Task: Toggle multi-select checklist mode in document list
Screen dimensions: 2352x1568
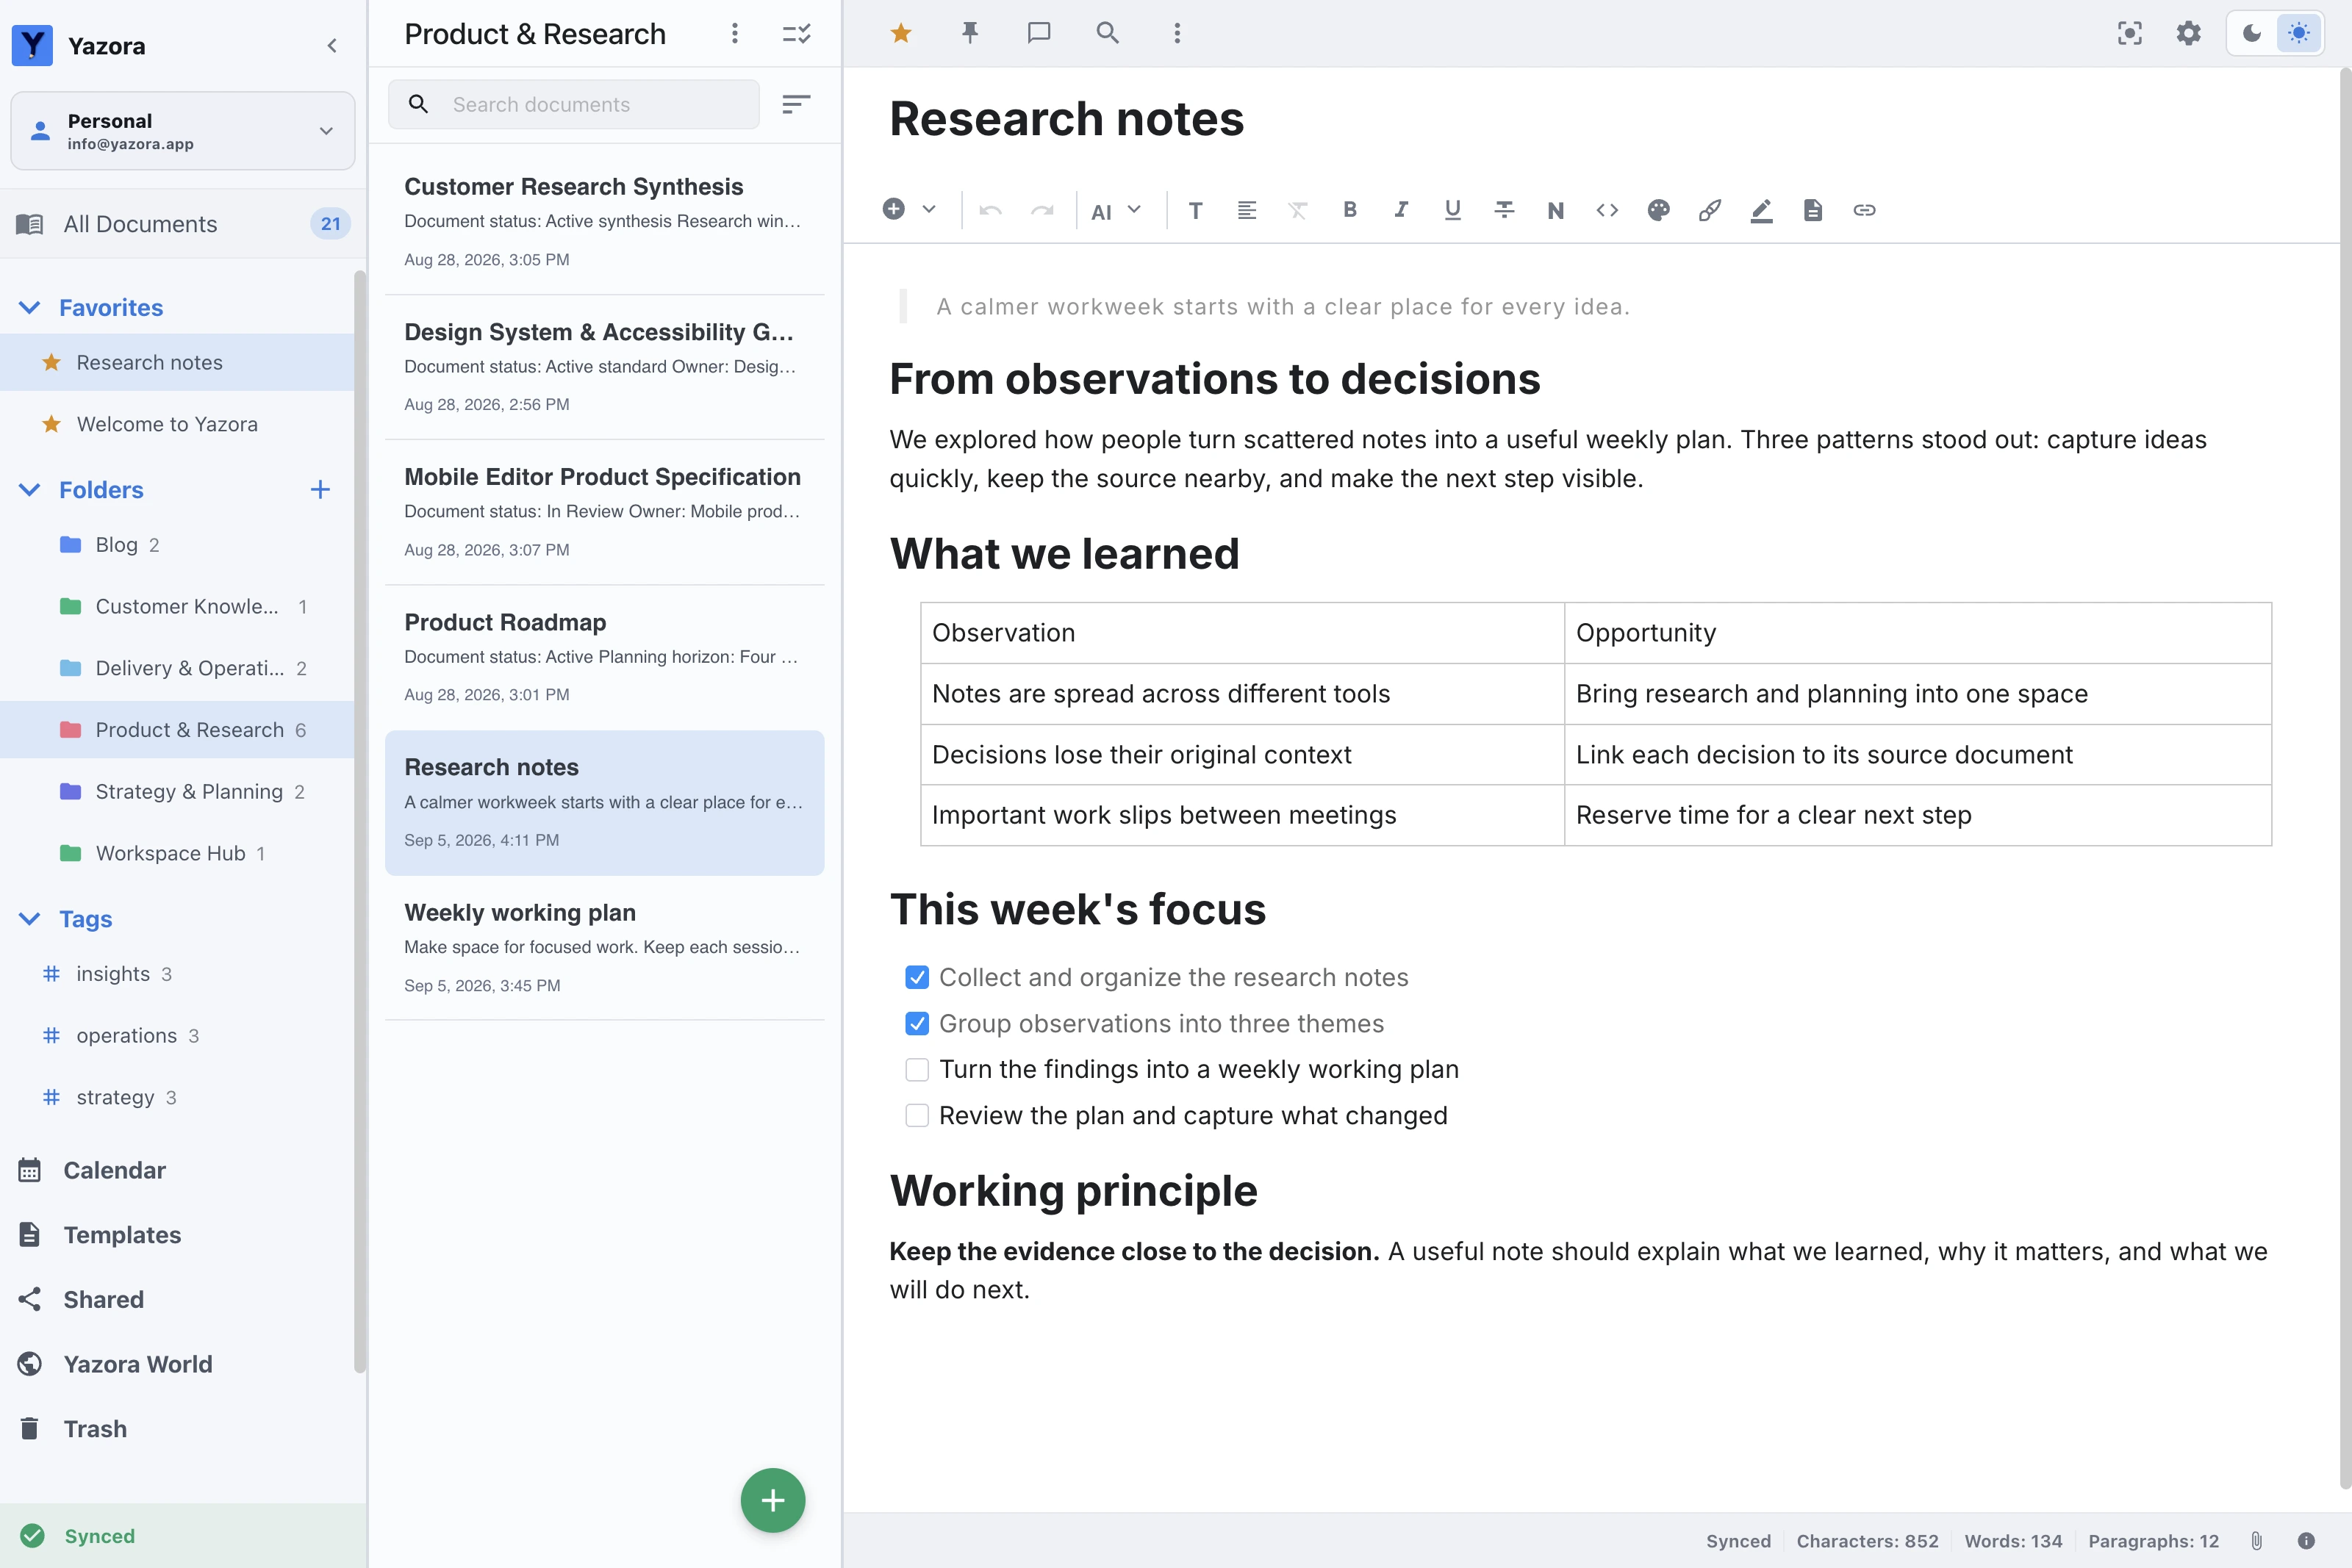Action: click(x=796, y=34)
